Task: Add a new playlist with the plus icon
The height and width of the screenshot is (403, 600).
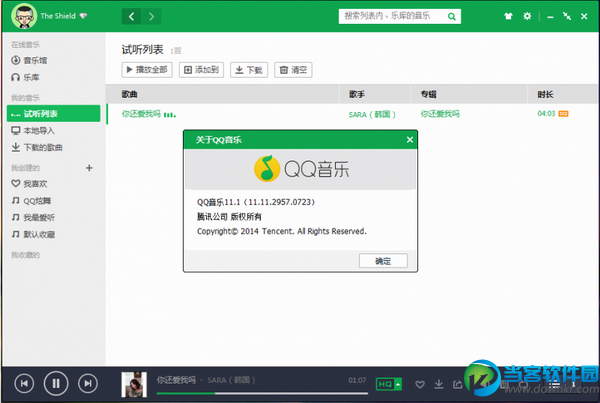Action: click(x=89, y=168)
